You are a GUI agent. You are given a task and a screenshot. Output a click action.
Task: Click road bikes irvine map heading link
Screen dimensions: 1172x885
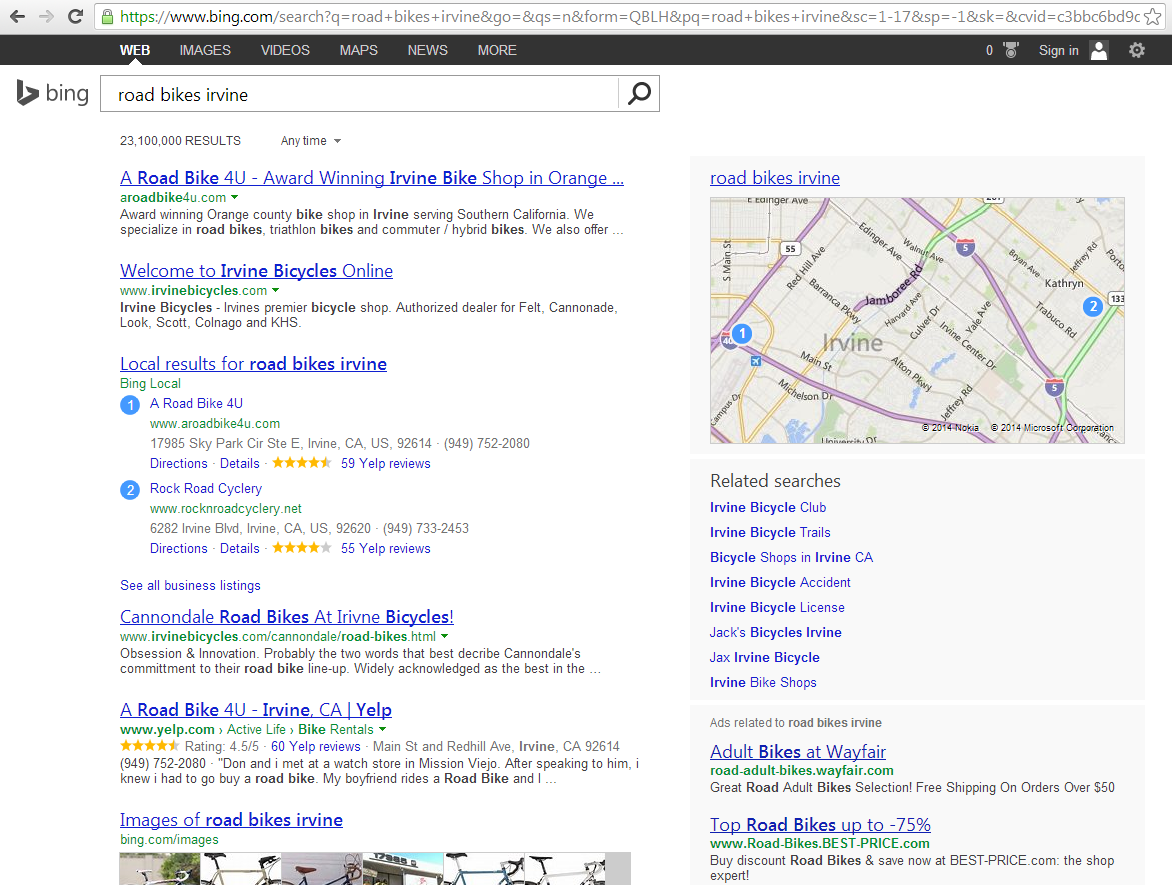774,178
